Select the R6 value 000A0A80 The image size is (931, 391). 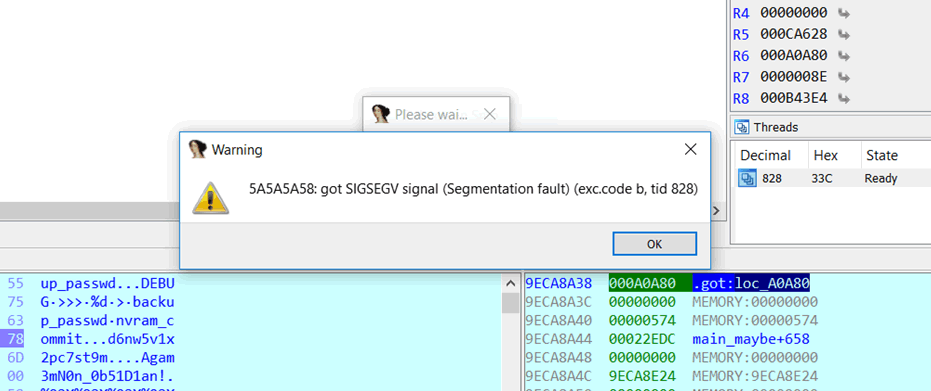794,56
